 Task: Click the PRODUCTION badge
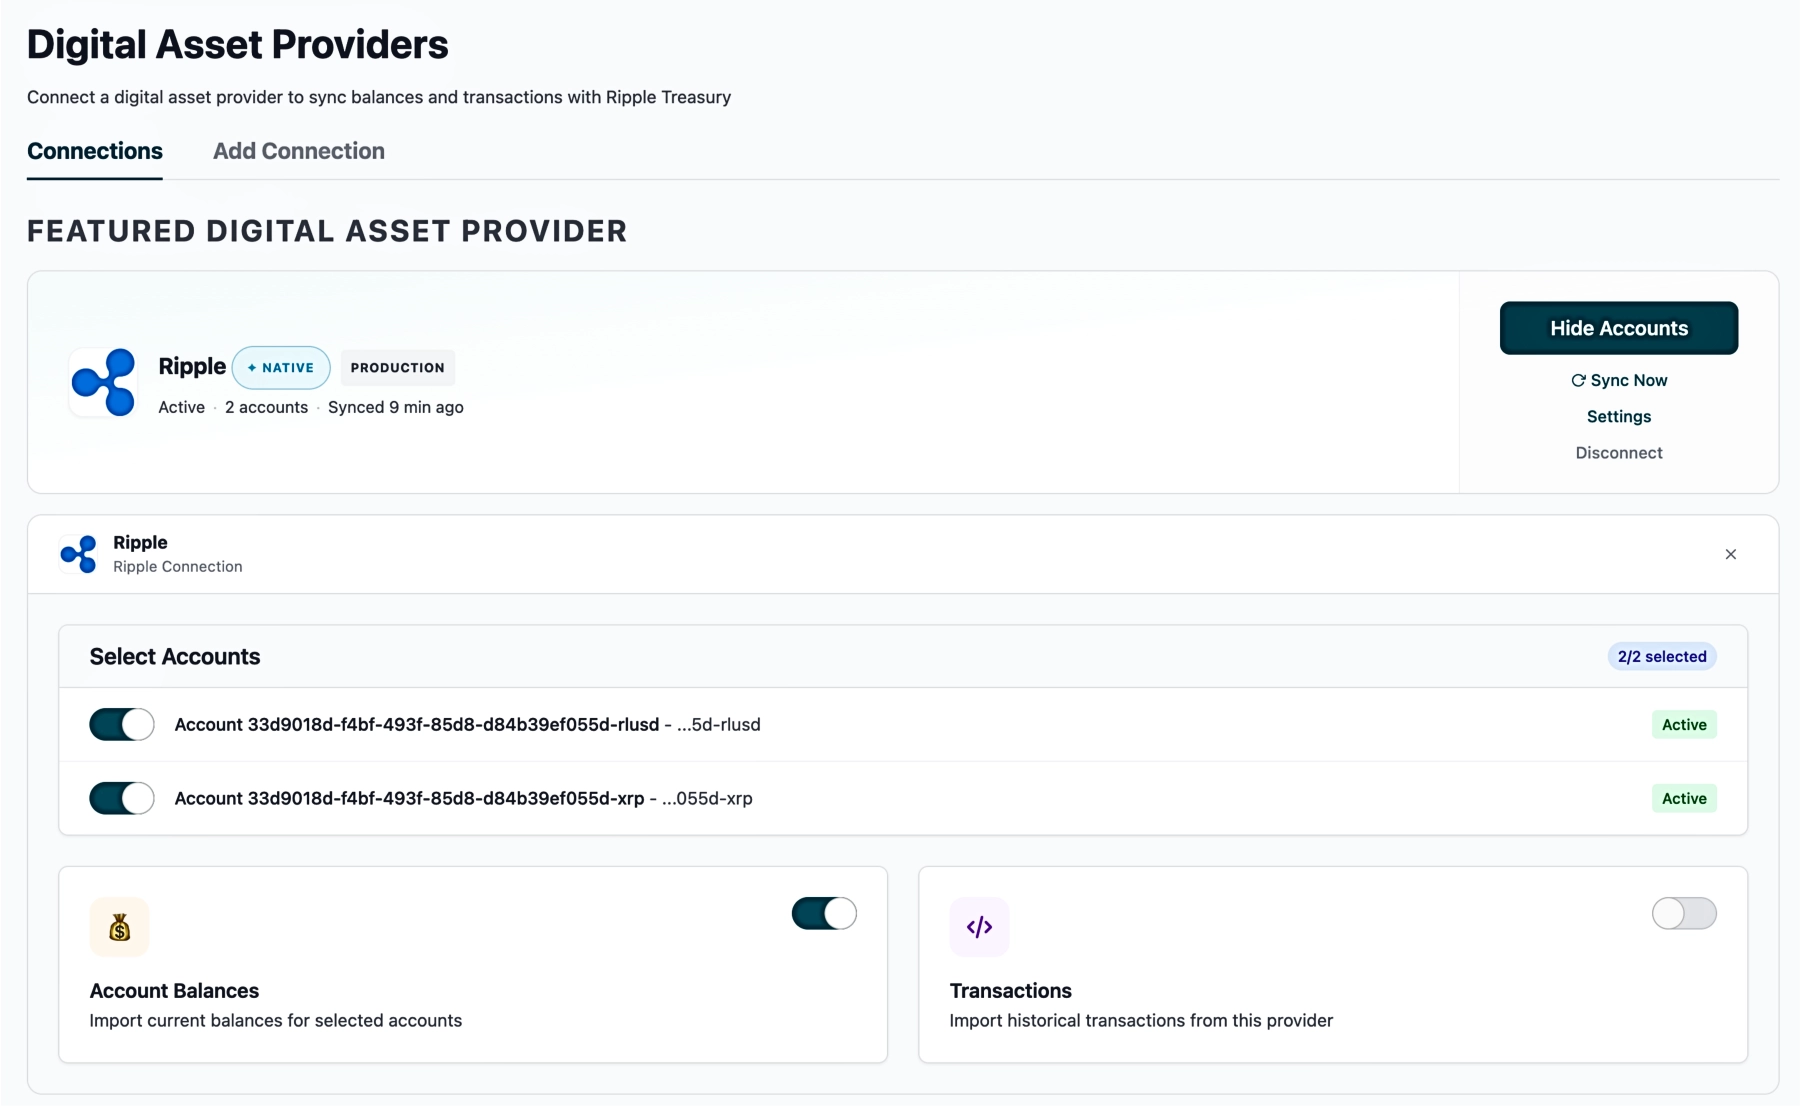[398, 368]
